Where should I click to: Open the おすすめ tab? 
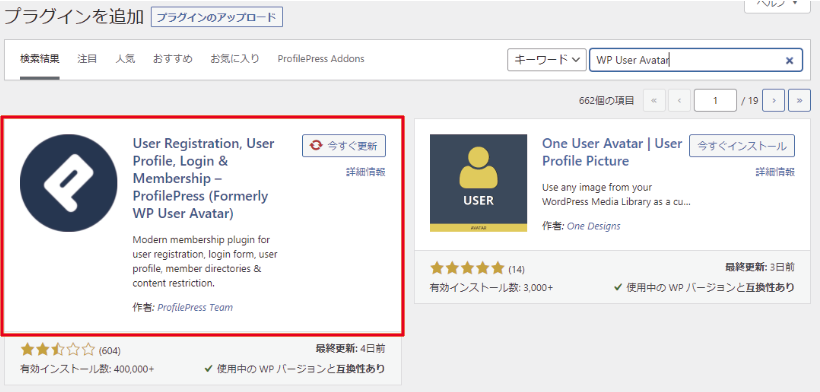tap(173, 59)
